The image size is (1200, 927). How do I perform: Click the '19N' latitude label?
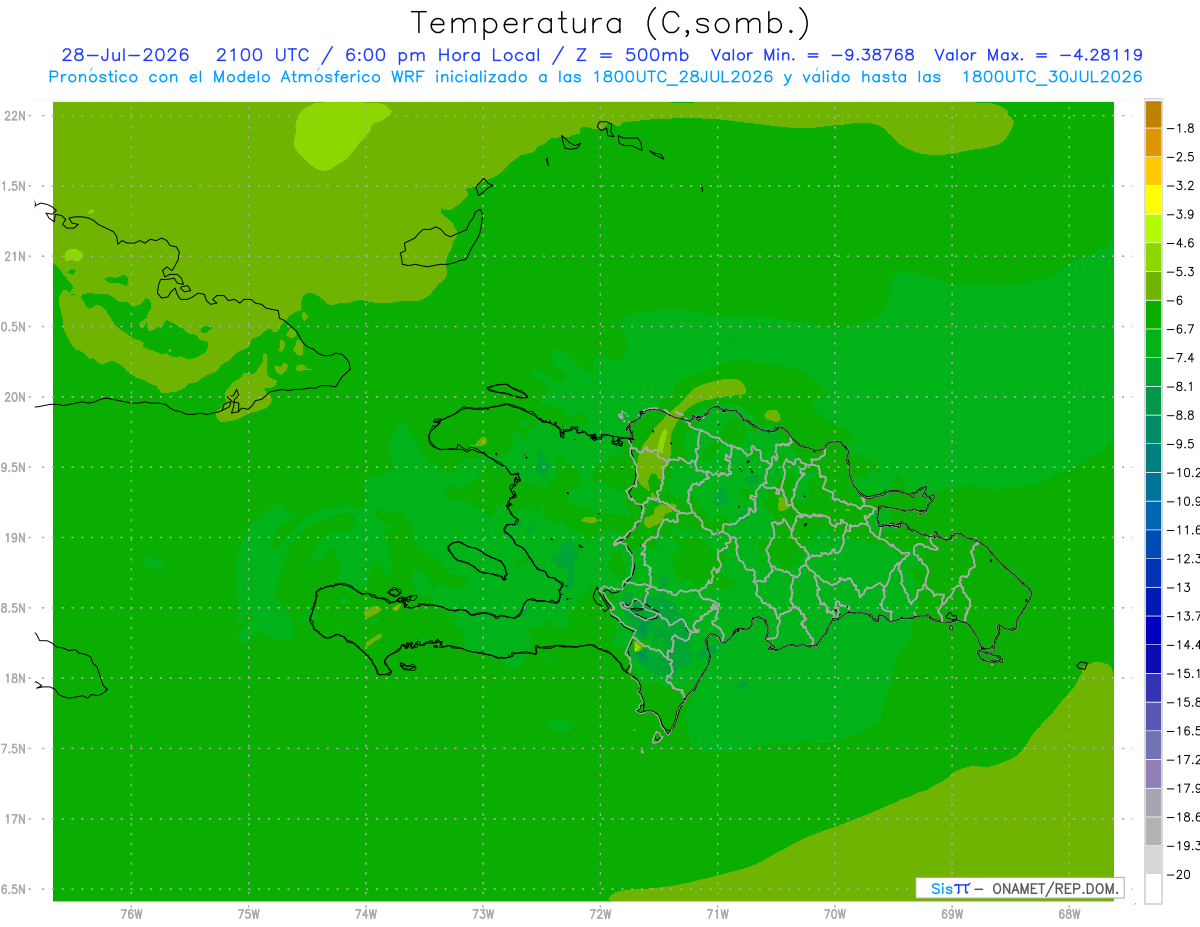(16, 537)
